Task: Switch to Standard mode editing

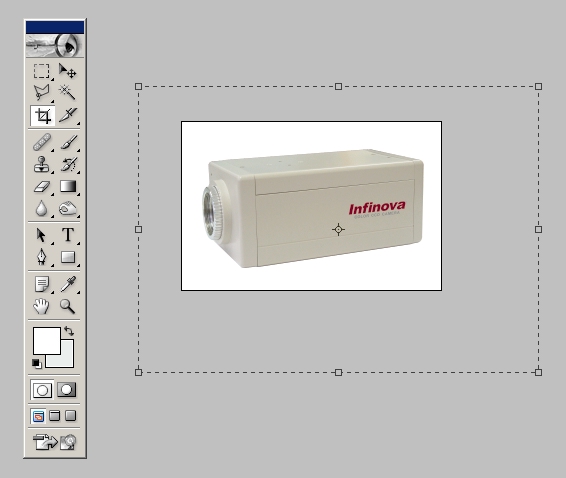Action: 42,390
